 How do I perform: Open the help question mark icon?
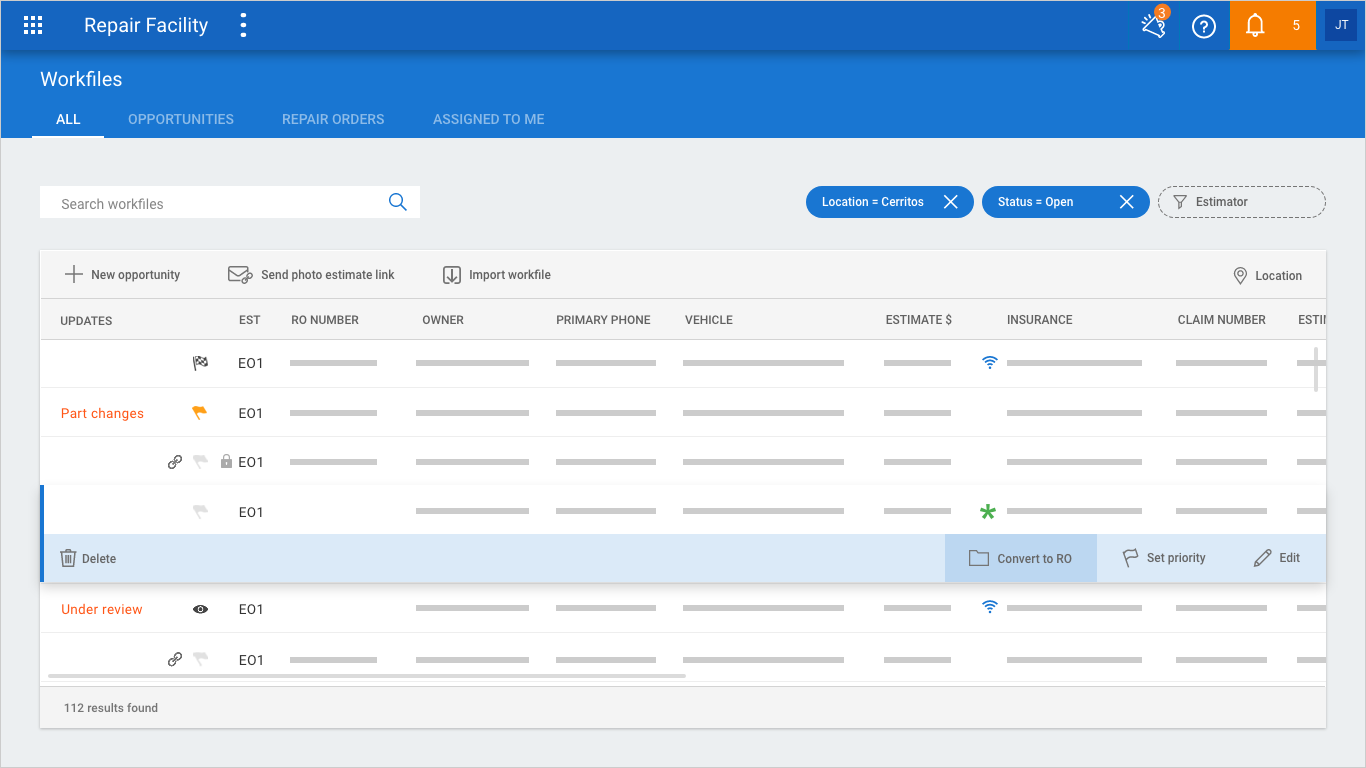point(1204,26)
